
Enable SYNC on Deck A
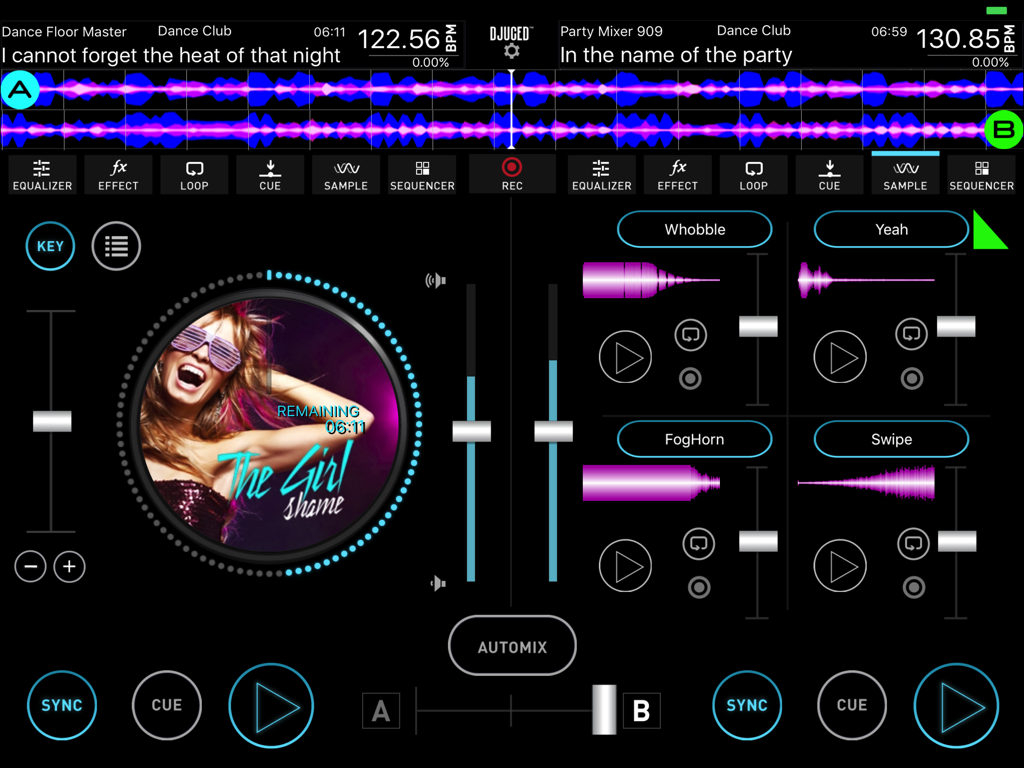[62, 705]
